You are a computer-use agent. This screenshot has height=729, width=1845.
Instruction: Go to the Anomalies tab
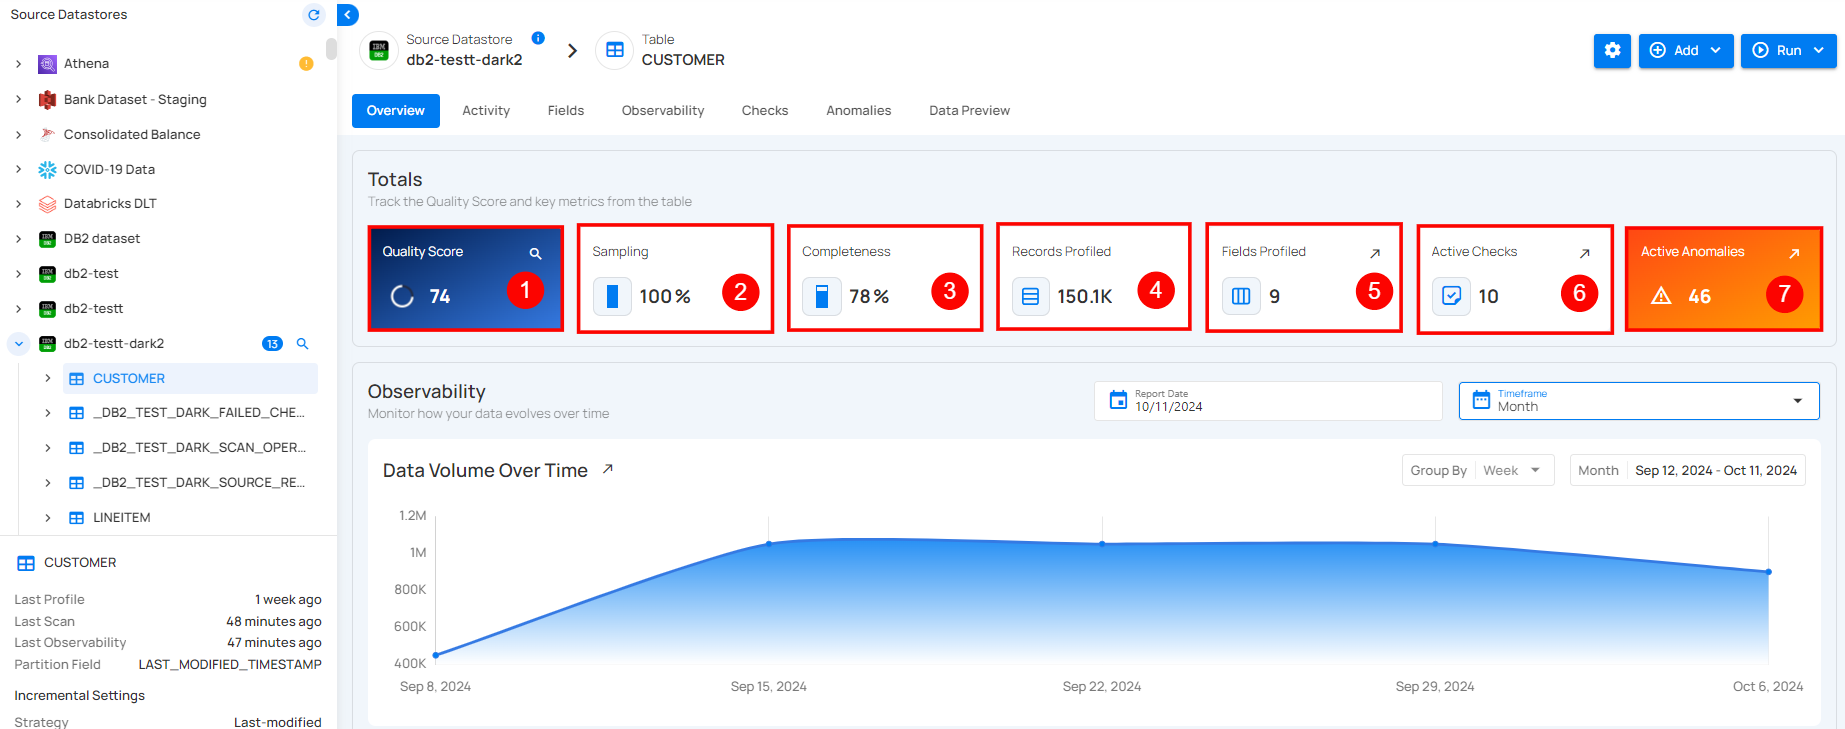[x=858, y=111]
